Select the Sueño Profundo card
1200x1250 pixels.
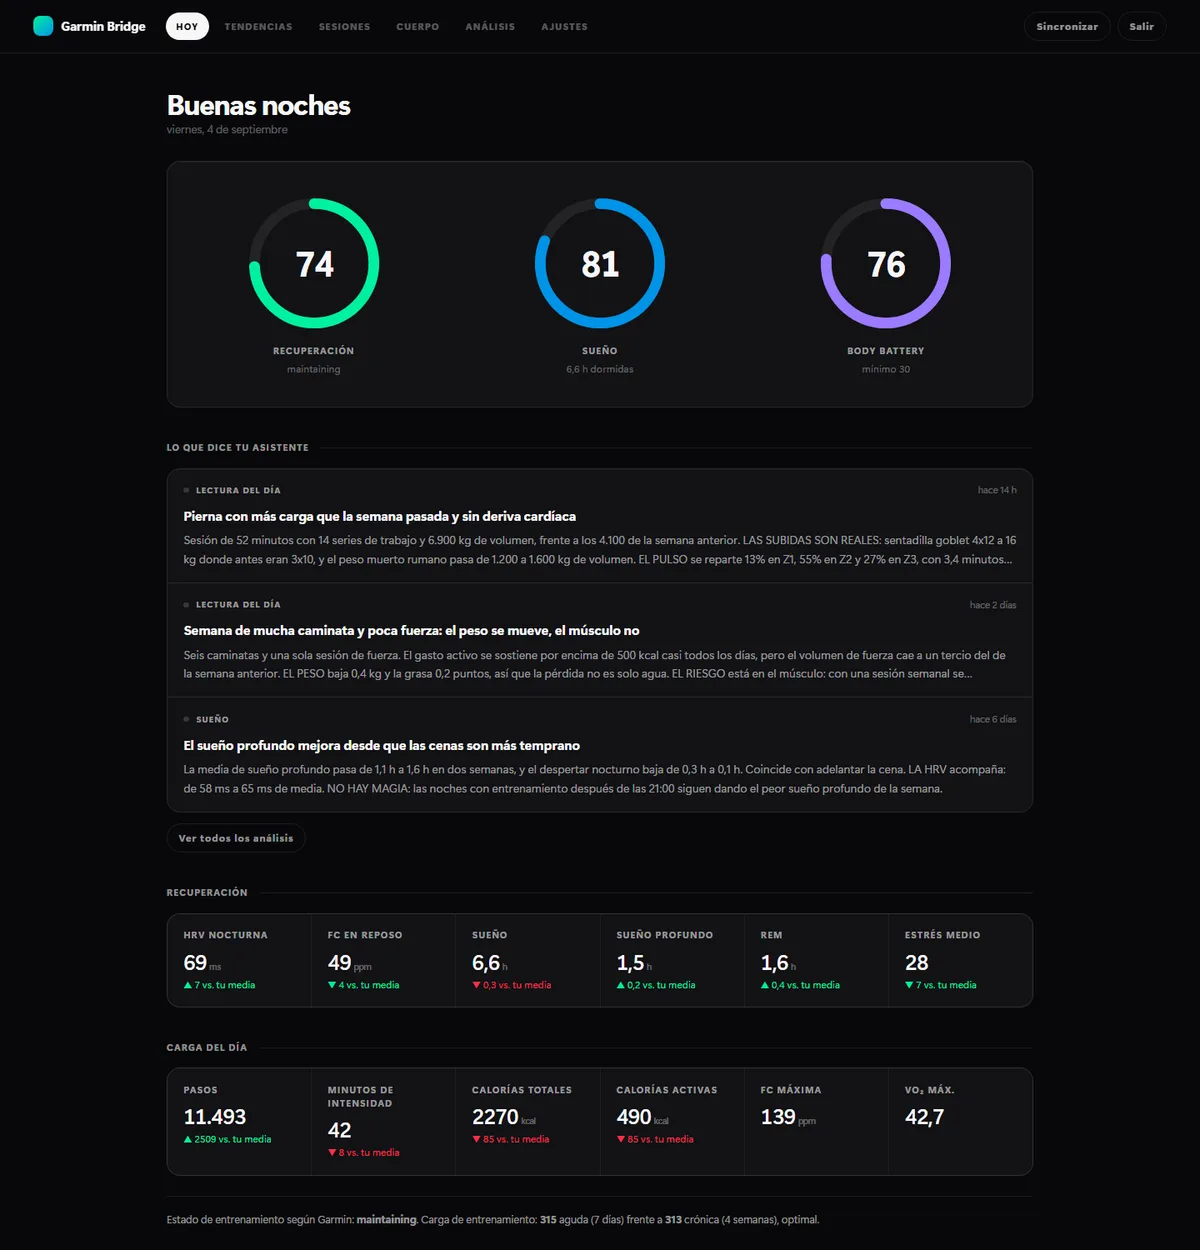pyautogui.click(x=672, y=960)
